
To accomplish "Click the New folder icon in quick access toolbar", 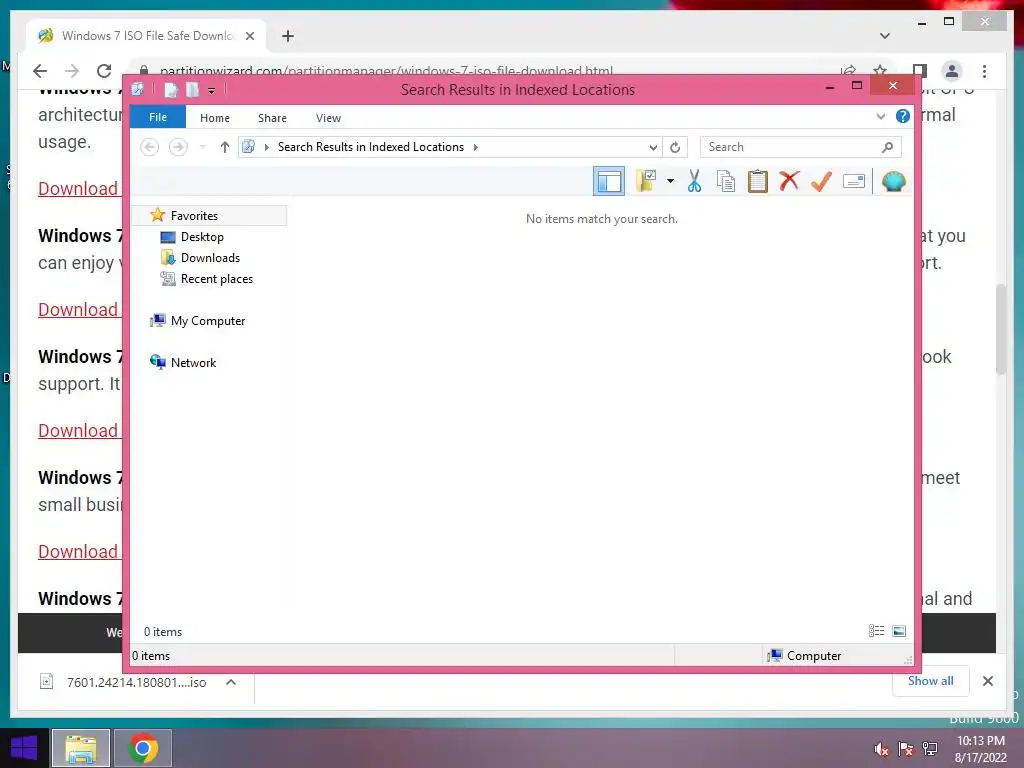I will [192, 89].
